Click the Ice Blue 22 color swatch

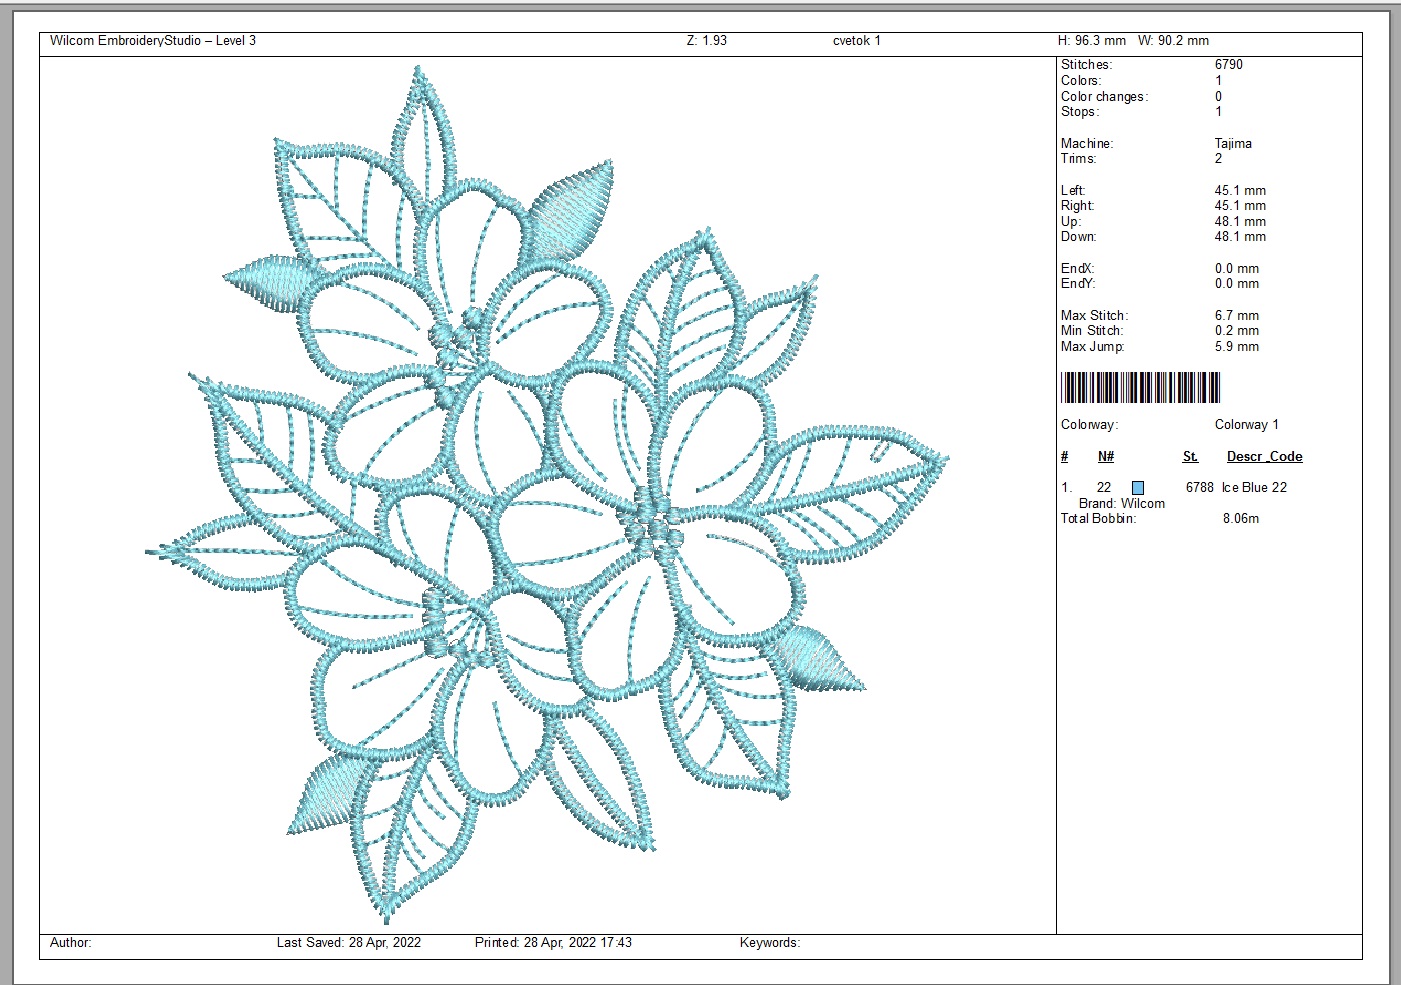(x=1138, y=488)
